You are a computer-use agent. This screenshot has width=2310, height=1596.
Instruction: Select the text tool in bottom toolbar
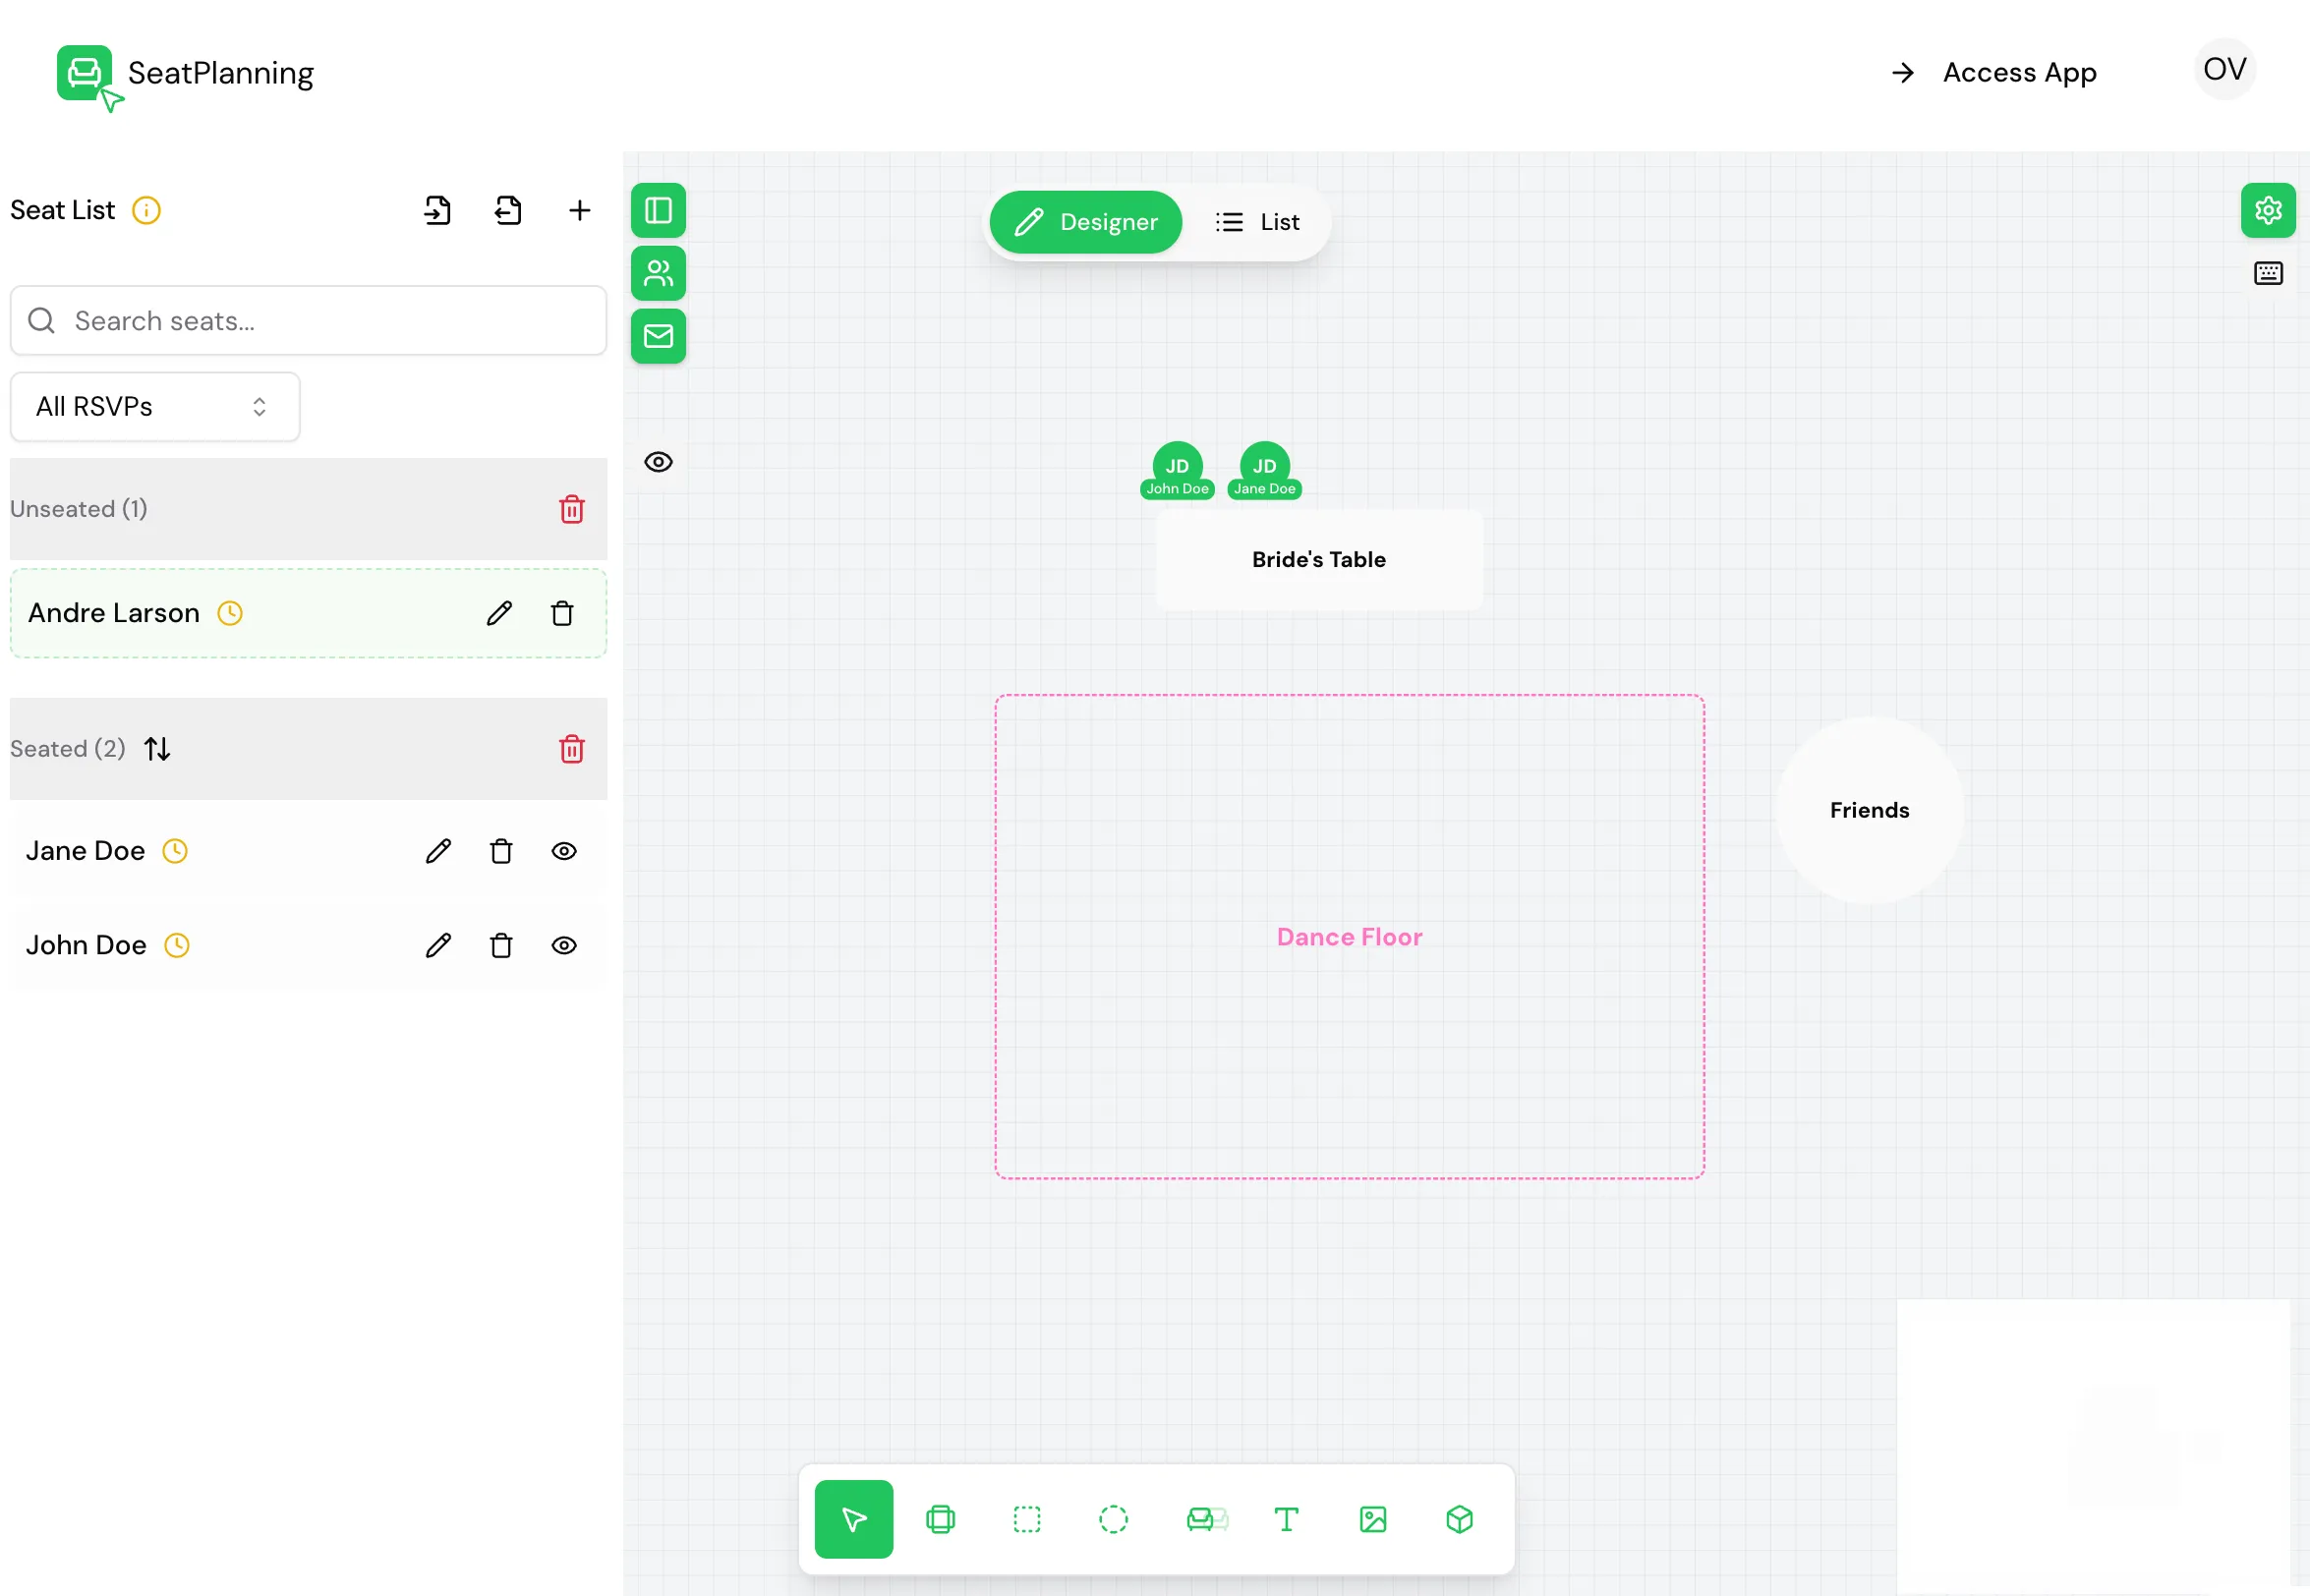(1286, 1519)
